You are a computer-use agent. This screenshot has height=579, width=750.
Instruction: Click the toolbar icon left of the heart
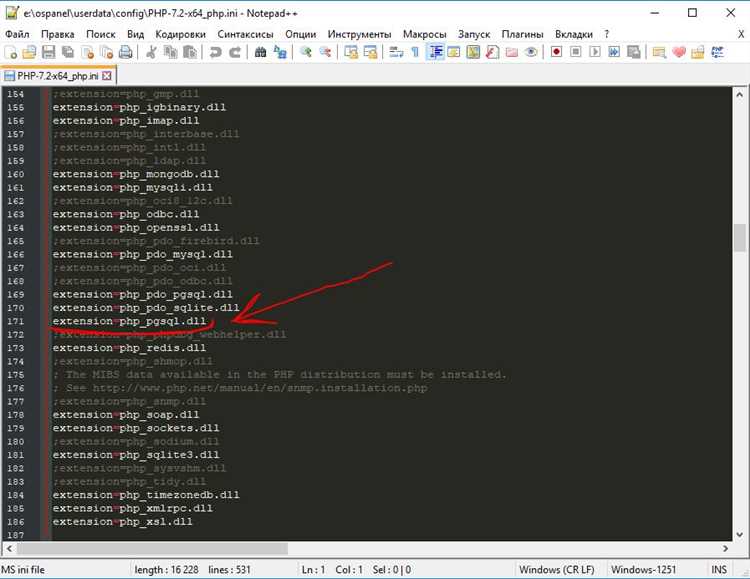coord(659,52)
